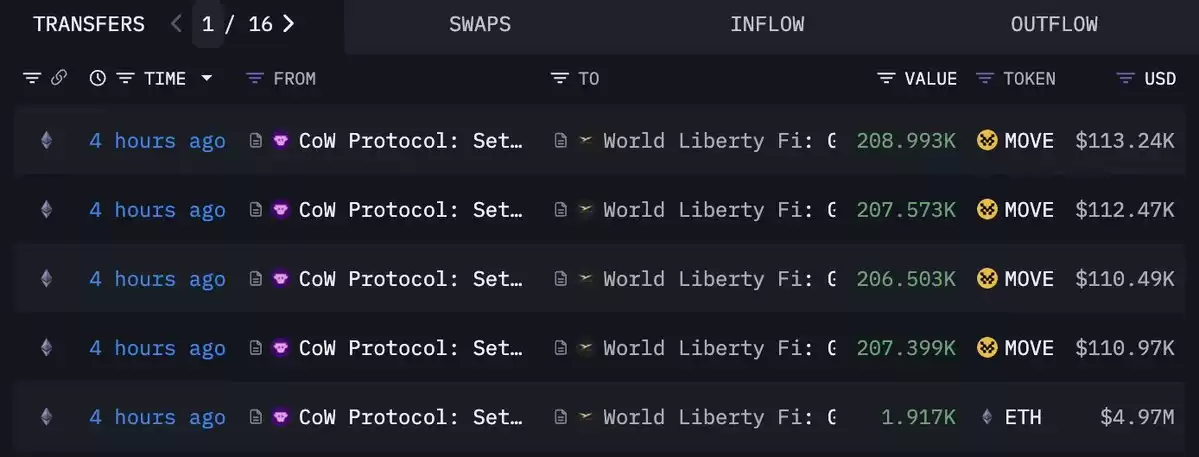This screenshot has width=1199, height=457.
Task: Click the chain link icon in header
Action: 58,78
